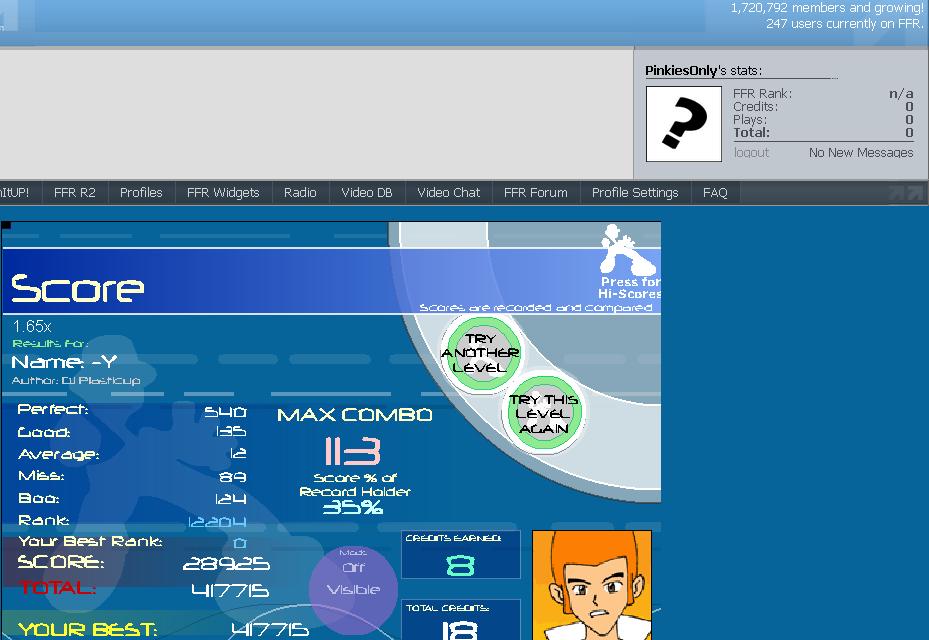
Task: Choose Try Another Level circle button
Action: pos(482,353)
